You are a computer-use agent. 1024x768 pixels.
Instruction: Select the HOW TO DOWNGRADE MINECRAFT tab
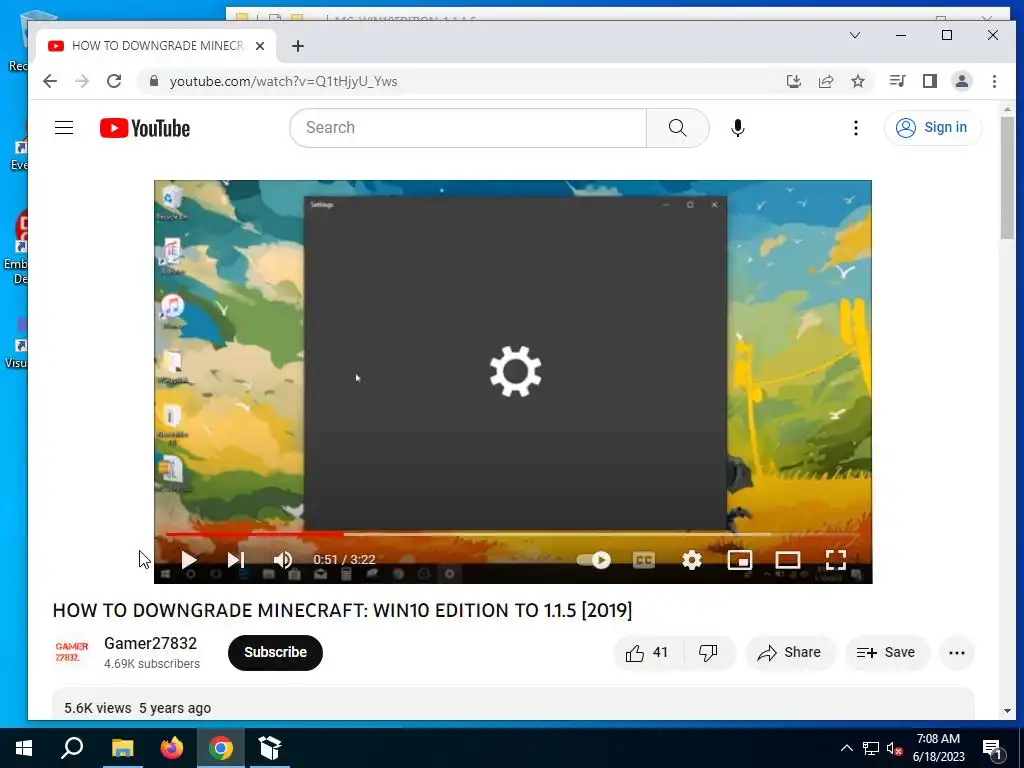155,46
